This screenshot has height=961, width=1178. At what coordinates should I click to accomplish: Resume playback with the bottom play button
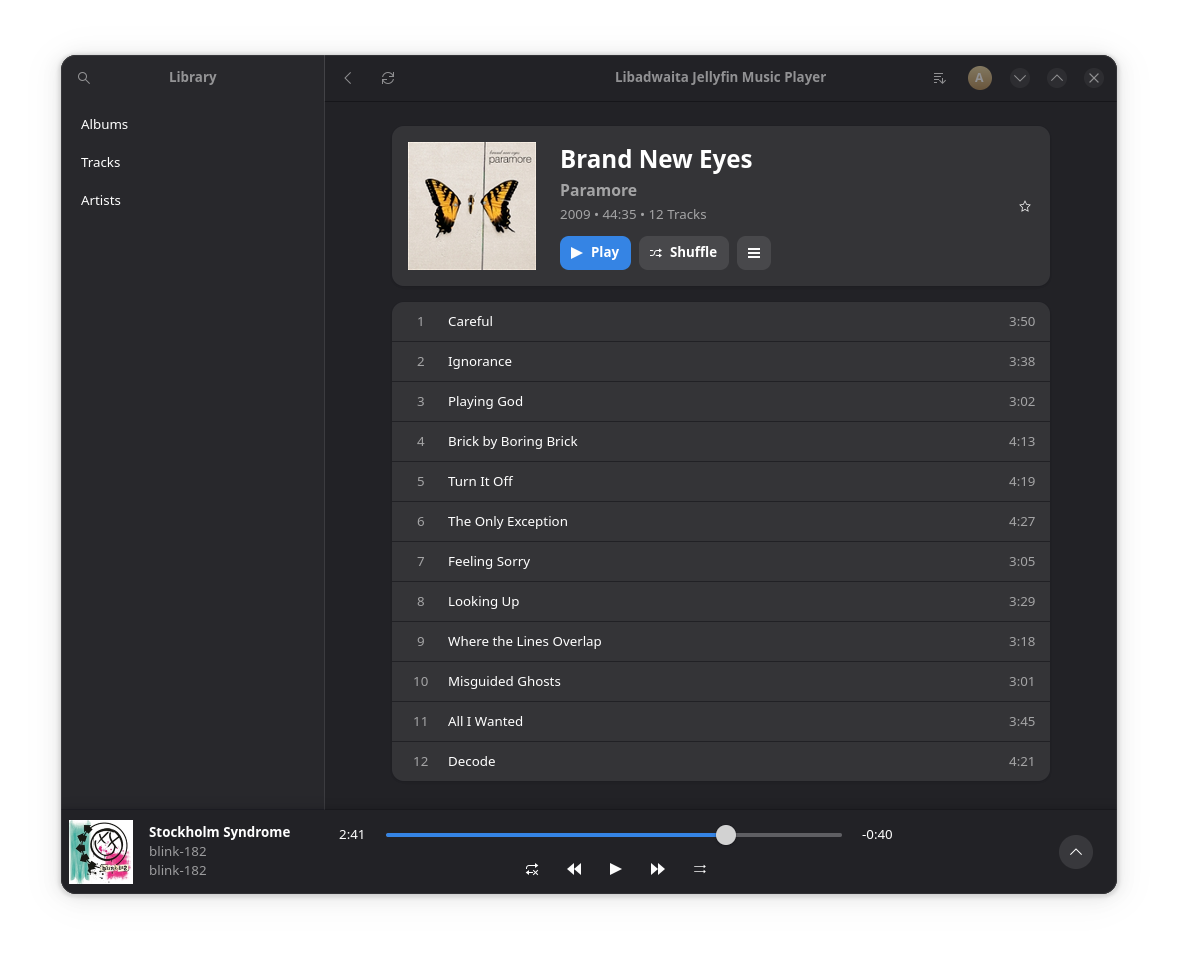click(x=615, y=869)
